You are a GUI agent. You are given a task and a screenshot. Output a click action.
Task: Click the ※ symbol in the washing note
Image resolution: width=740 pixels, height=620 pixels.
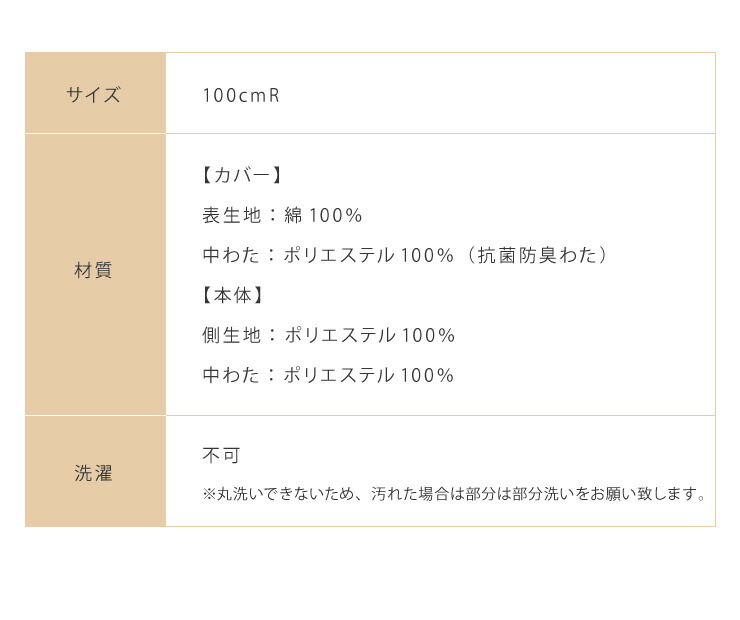click(209, 494)
